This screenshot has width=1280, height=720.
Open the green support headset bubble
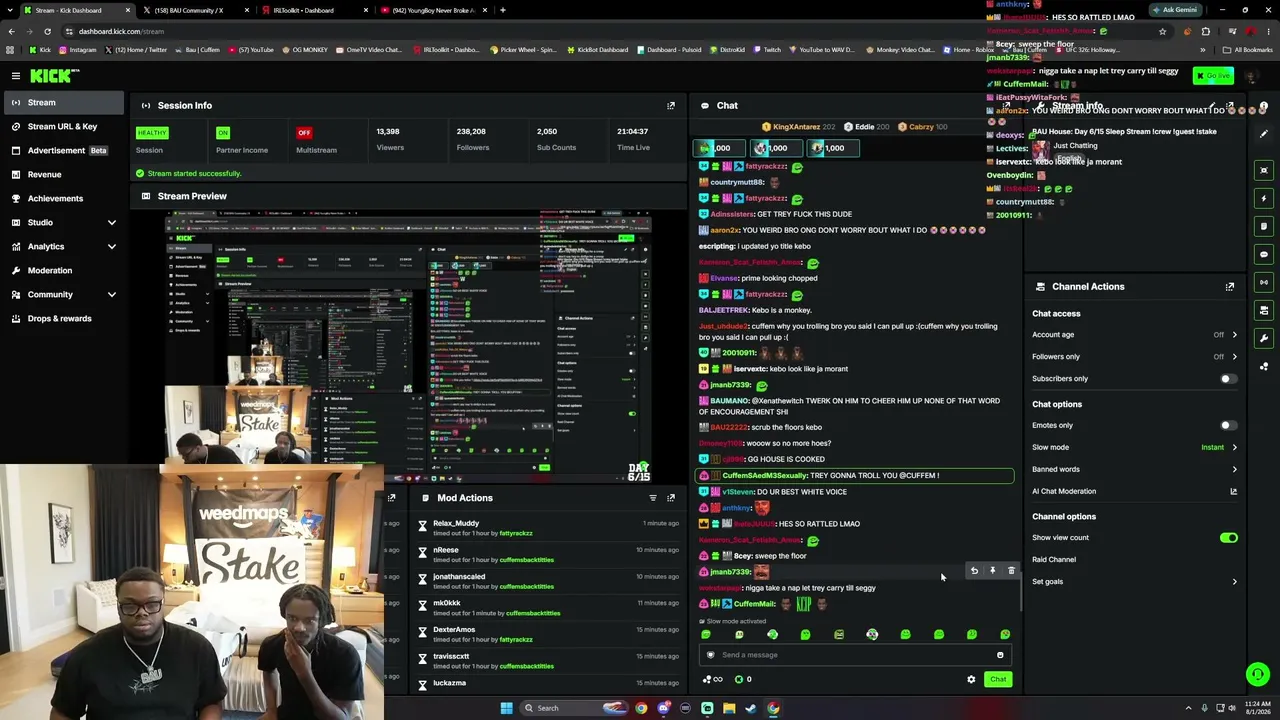tap(1258, 675)
